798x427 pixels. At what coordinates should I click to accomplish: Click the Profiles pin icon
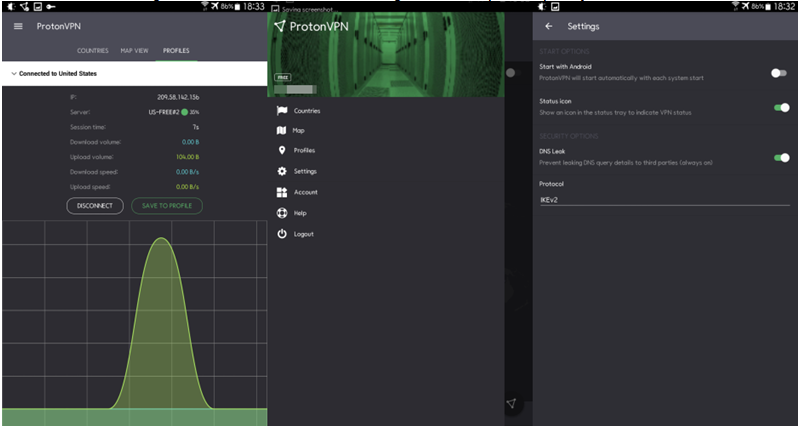pyautogui.click(x=281, y=151)
